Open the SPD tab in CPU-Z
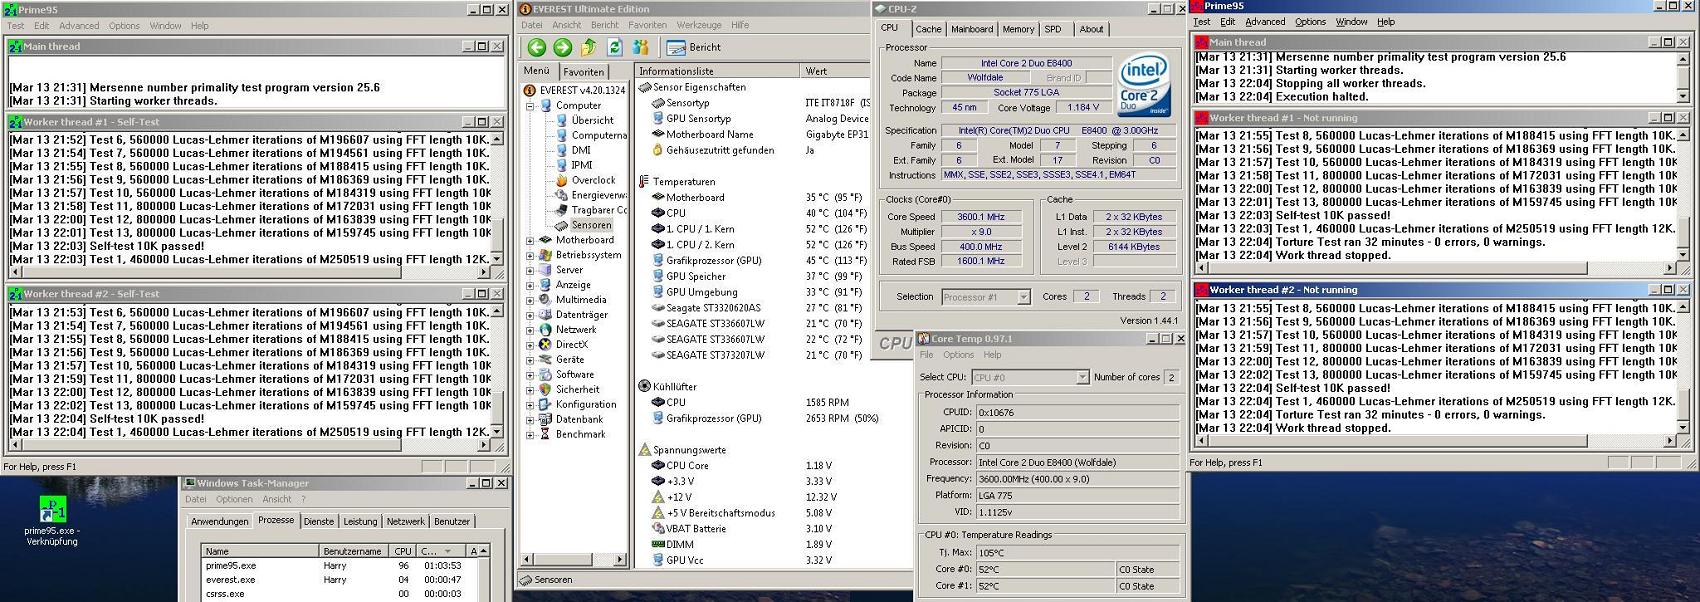Screen dimensions: 1700x602 [x=1053, y=29]
